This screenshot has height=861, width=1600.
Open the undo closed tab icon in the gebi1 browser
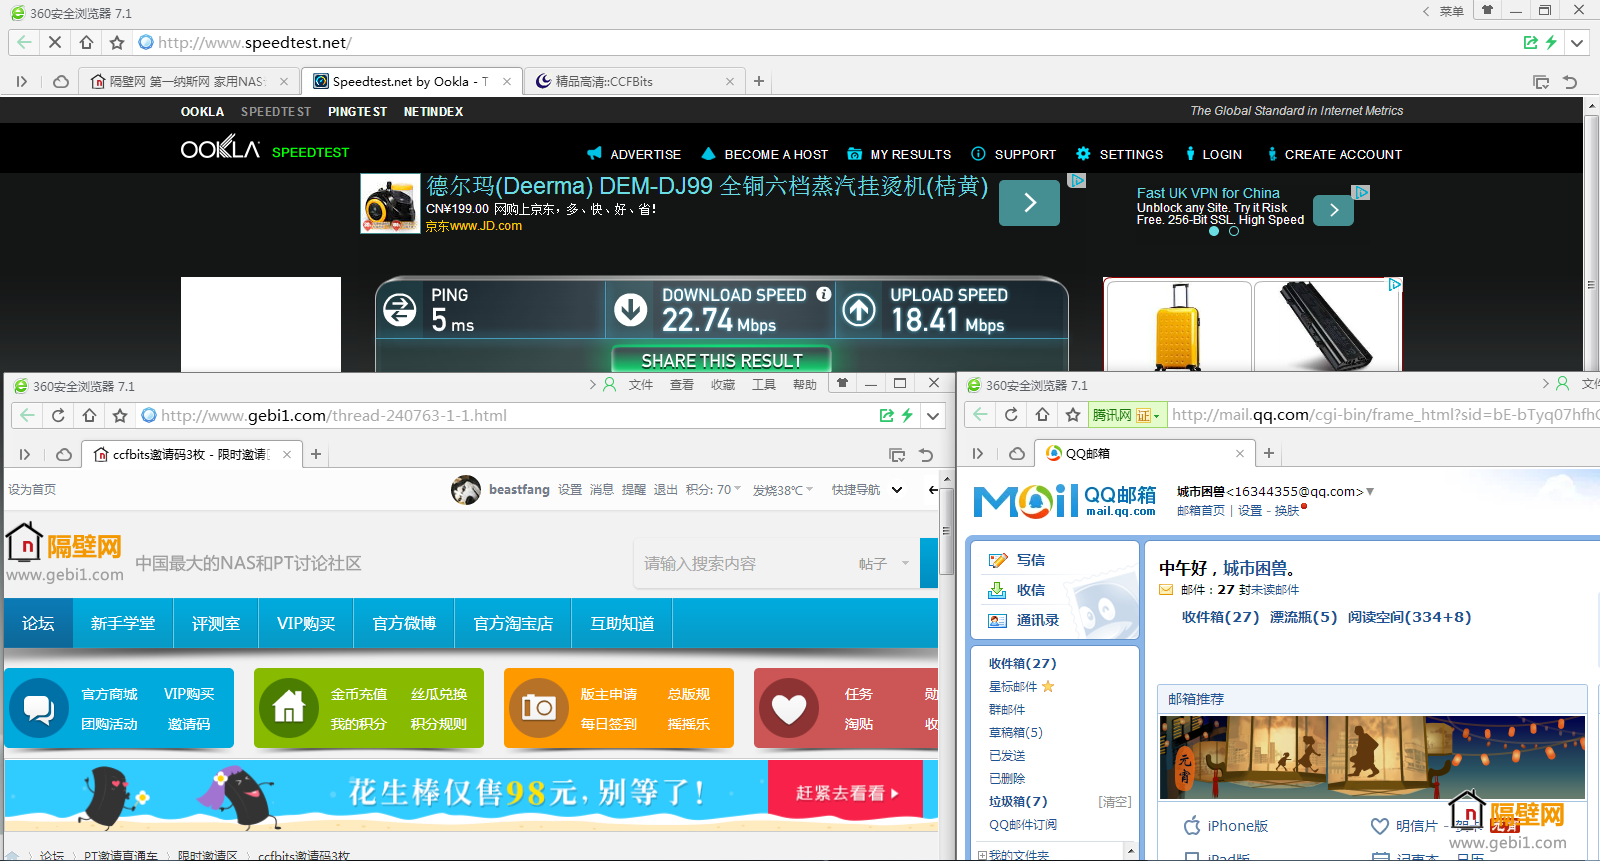pos(926,455)
